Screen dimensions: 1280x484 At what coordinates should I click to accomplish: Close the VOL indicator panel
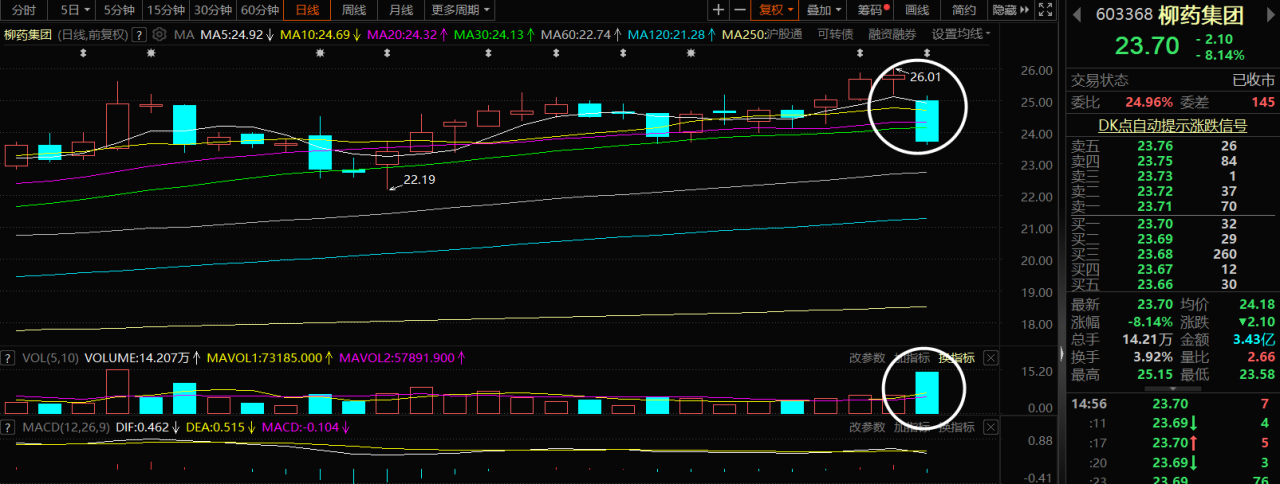point(991,358)
